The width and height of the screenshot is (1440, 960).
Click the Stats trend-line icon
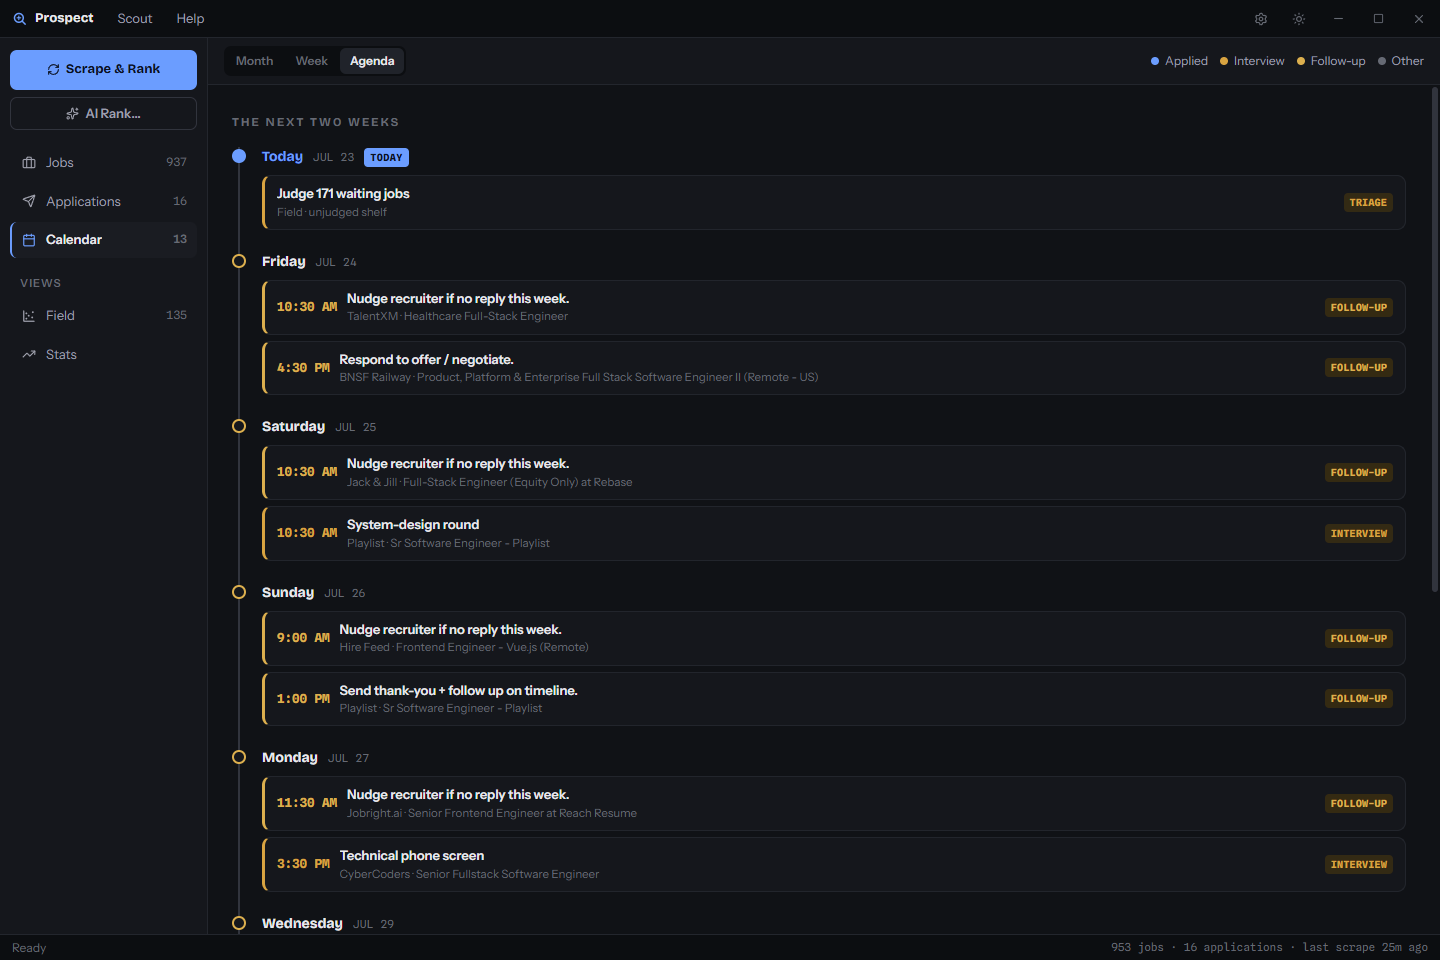[x=29, y=355]
